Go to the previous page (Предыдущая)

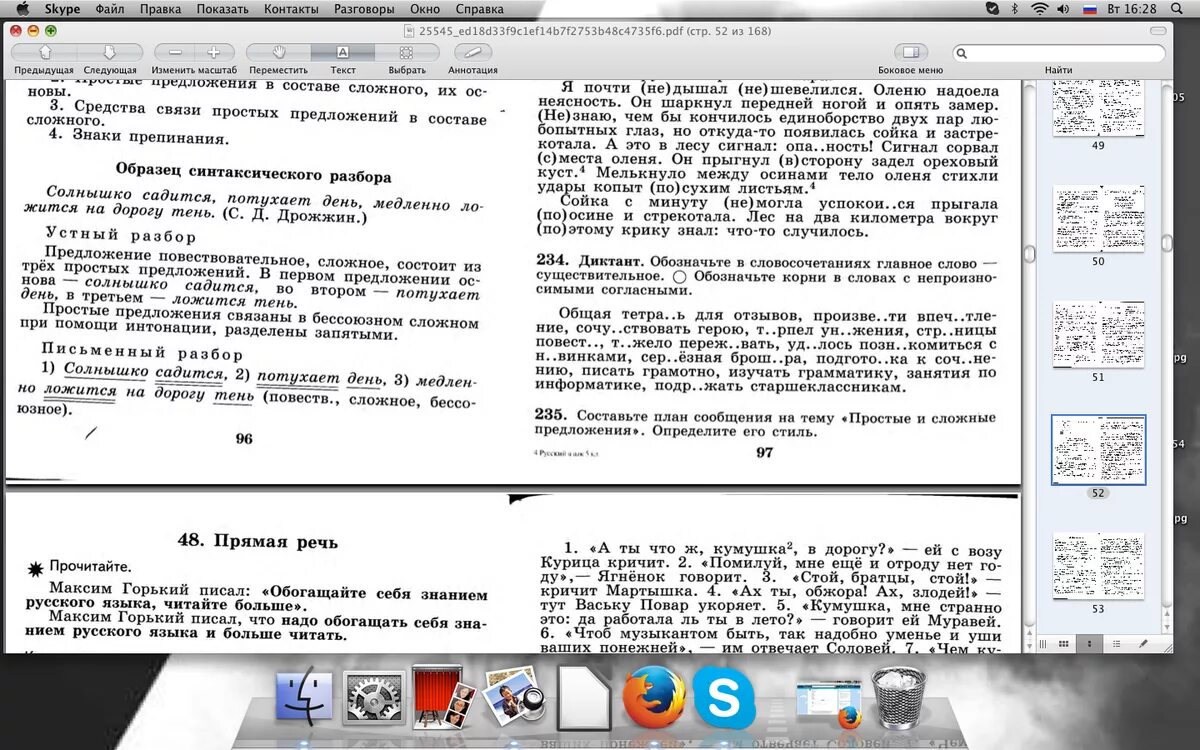point(44,52)
